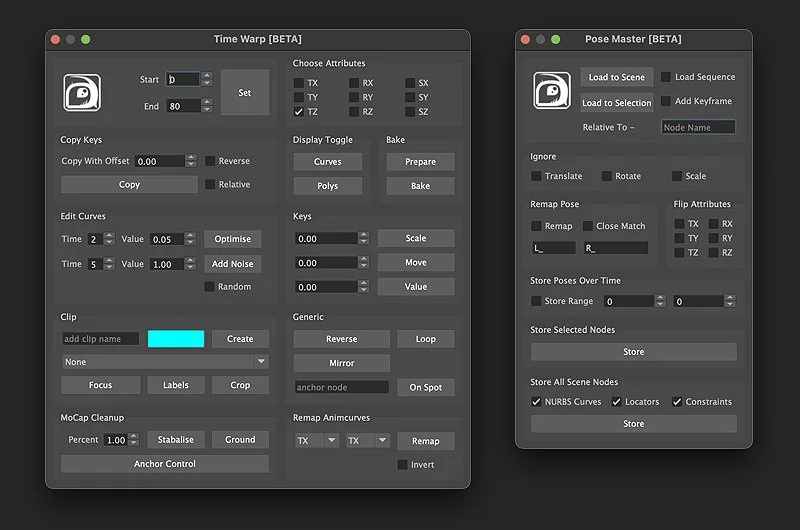Enable the Relative checkbox in Copy Keys
This screenshot has height=530, width=800.
click(x=210, y=184)
